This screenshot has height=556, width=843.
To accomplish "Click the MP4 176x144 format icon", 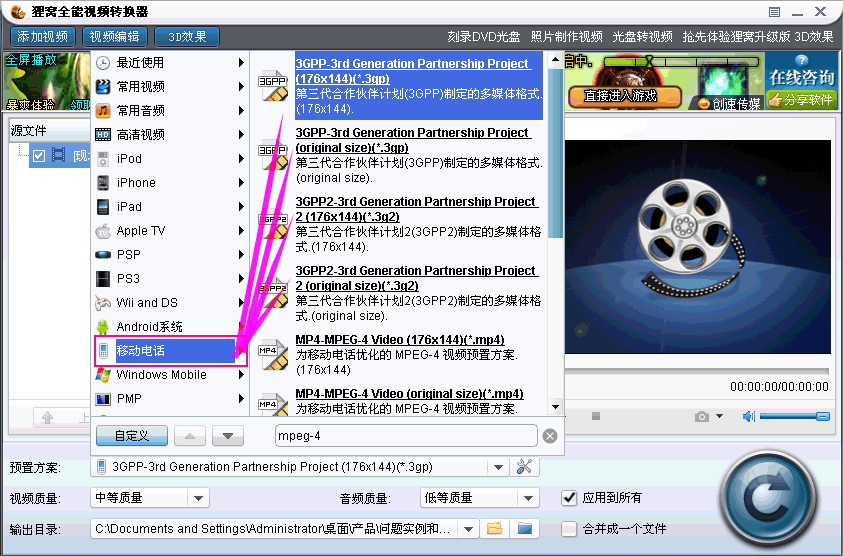I will pyautogui.click(x=274, y=354).
